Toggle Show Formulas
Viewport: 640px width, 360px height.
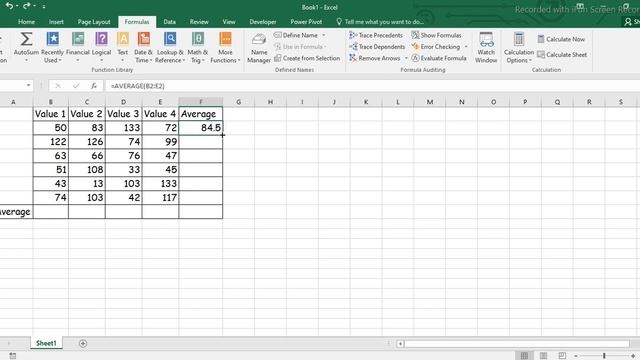436,35
